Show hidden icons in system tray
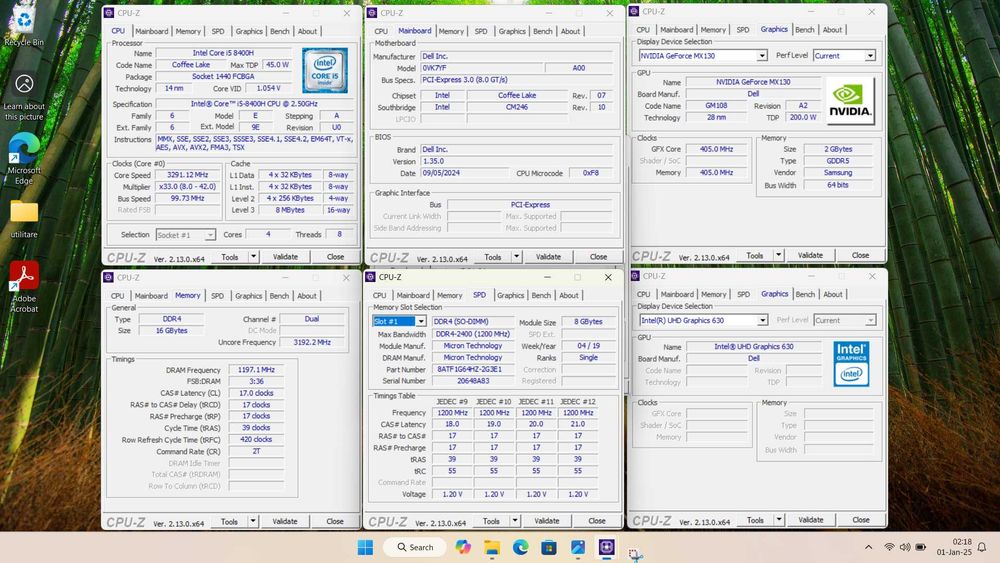1000x563 pixels. [x=868, y=547]
